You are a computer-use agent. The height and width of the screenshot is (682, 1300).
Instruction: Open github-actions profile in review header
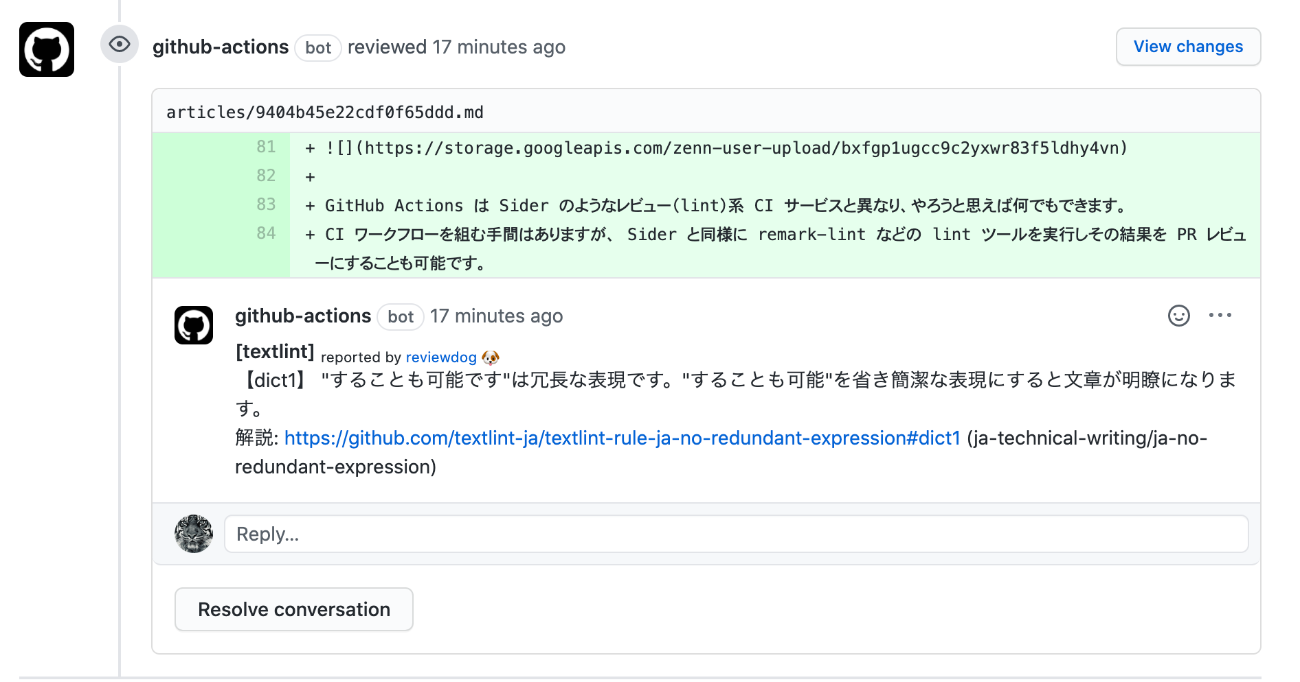[x=221, y=47]
